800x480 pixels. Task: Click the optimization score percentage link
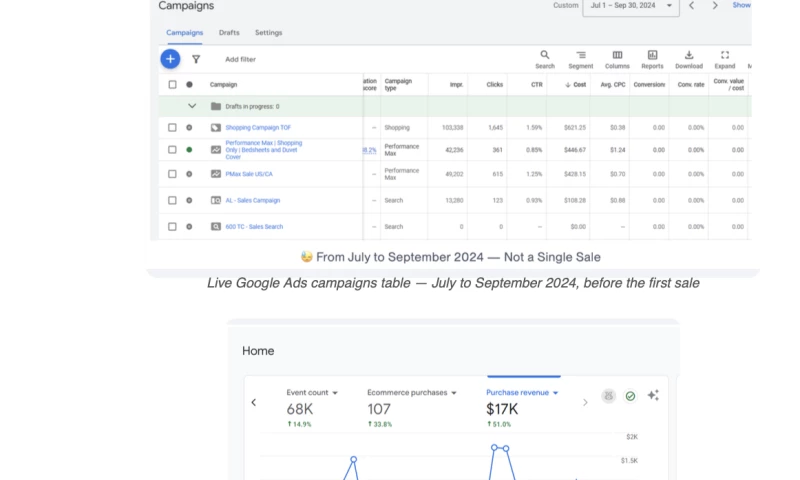(370, 150)
